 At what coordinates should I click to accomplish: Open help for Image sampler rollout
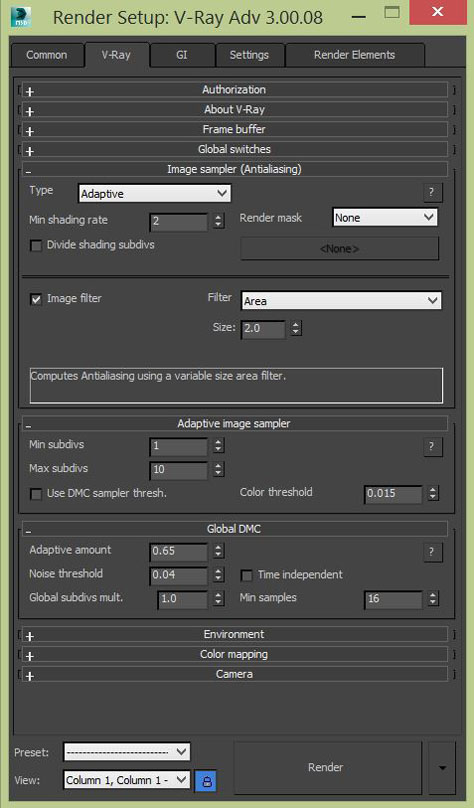pyautogui.click(x=432, y=193)
